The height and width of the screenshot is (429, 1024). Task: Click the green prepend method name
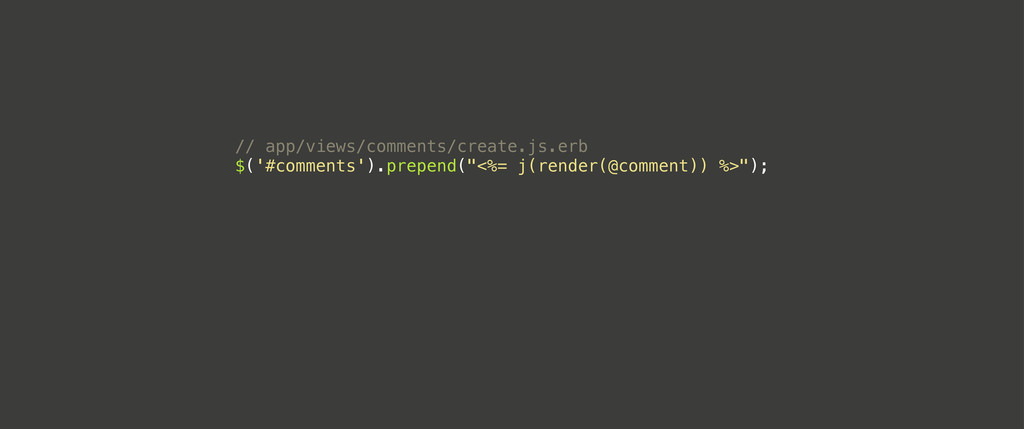(421, 167)
